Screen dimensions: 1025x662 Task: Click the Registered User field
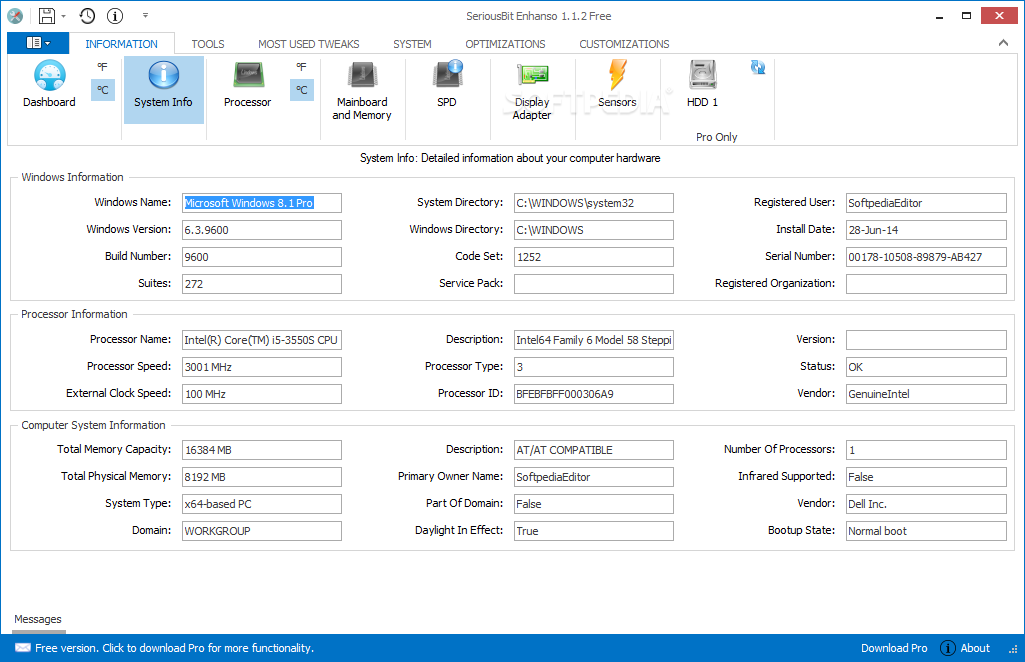pyautogui.click(x=926, y=203)
